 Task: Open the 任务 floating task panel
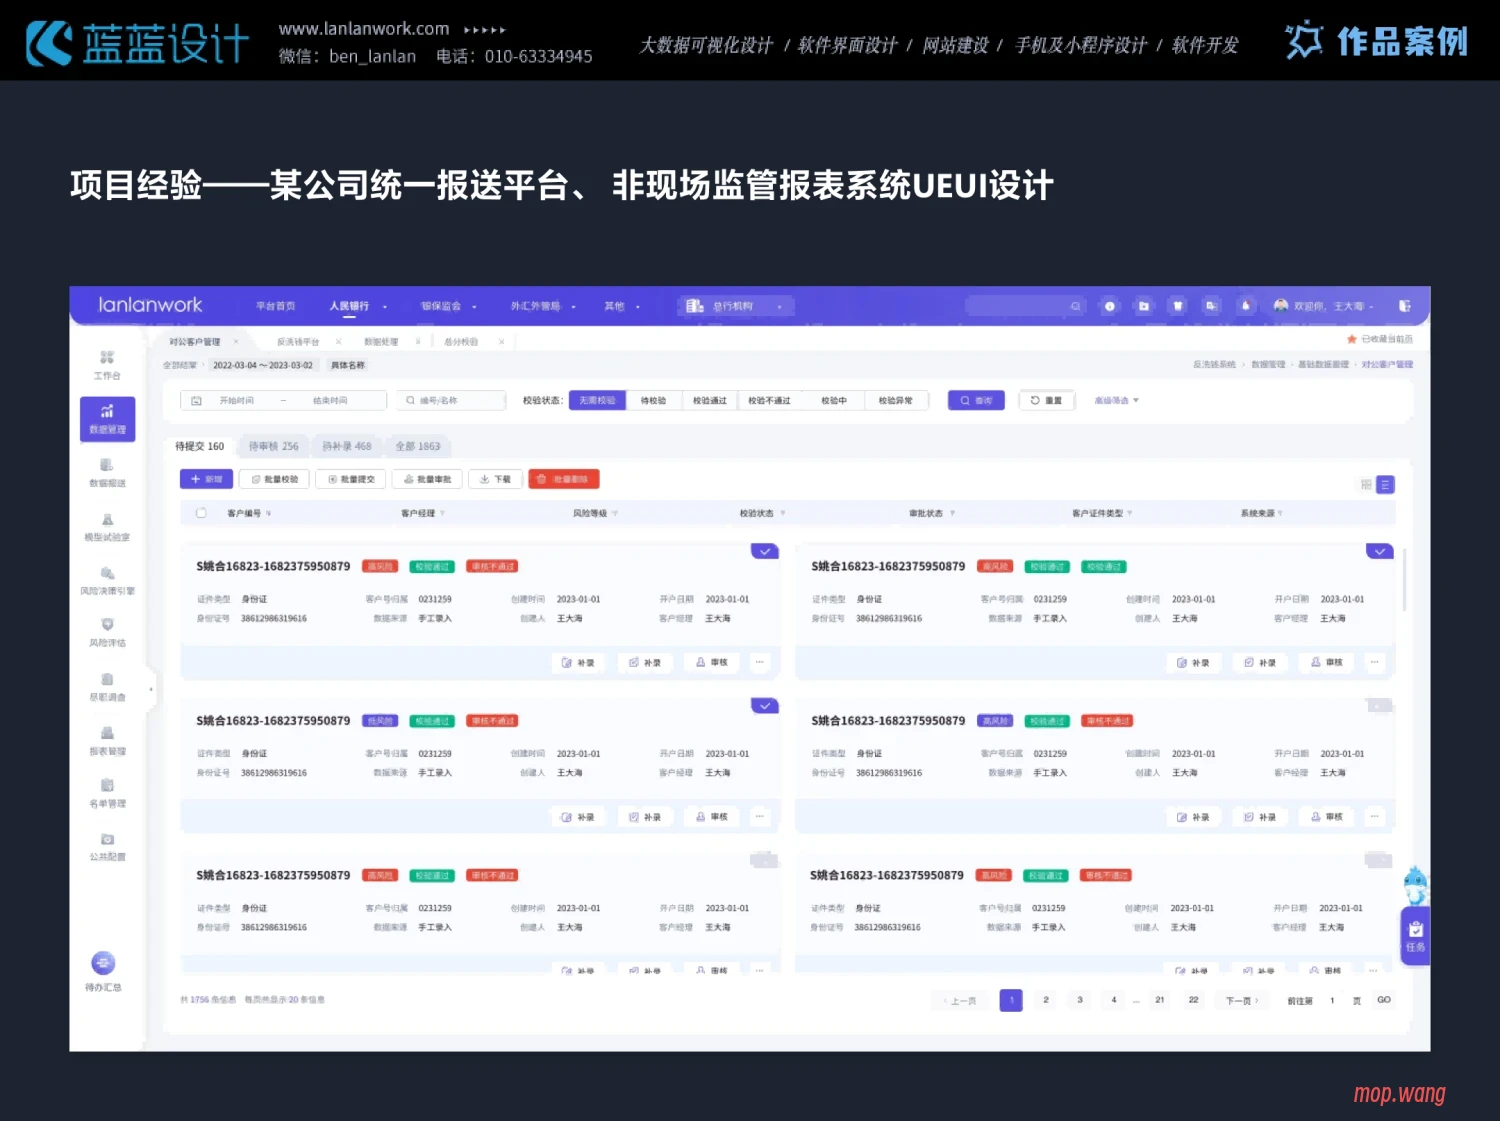[1415, 936]
